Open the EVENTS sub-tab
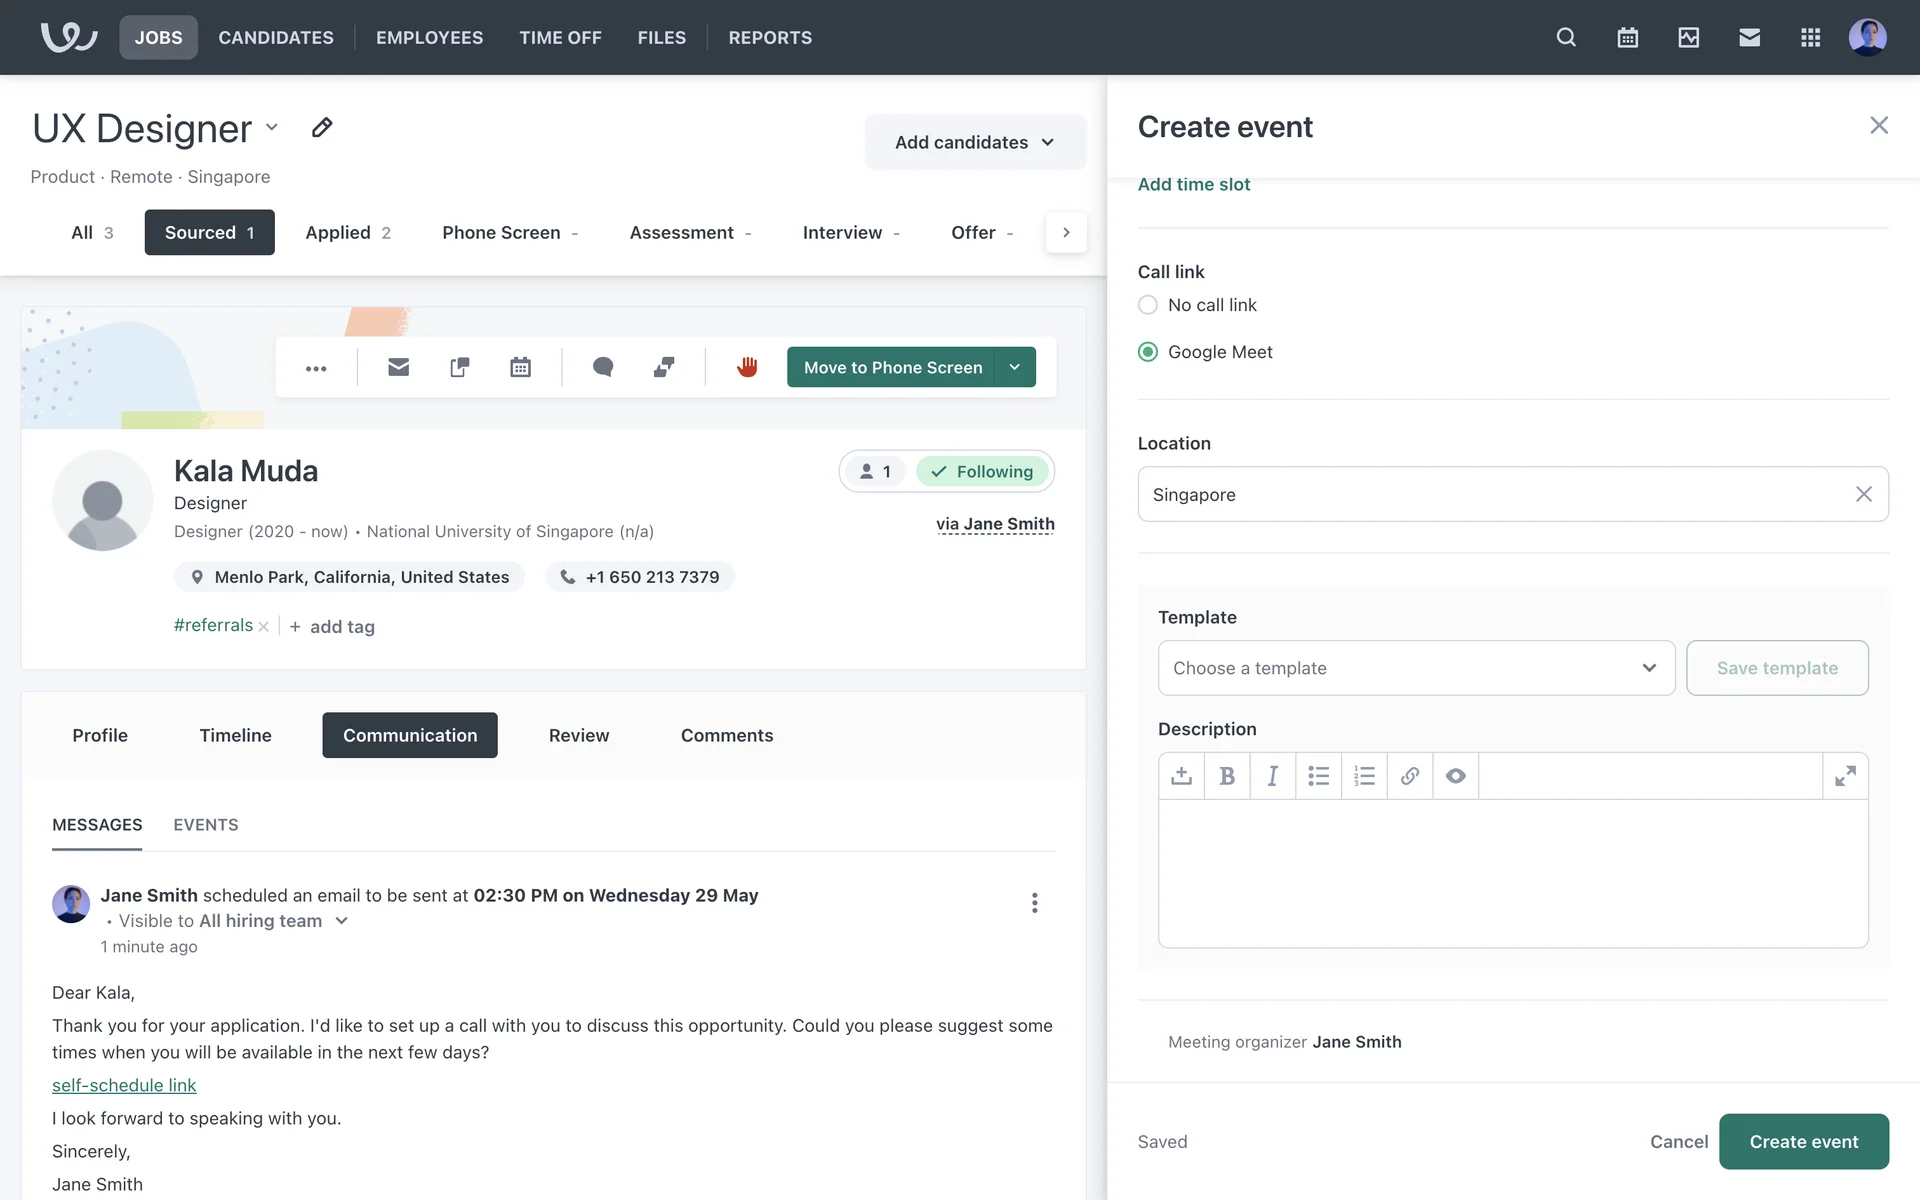This screenshot has width=1920, height=1200. tap(206, 825)
